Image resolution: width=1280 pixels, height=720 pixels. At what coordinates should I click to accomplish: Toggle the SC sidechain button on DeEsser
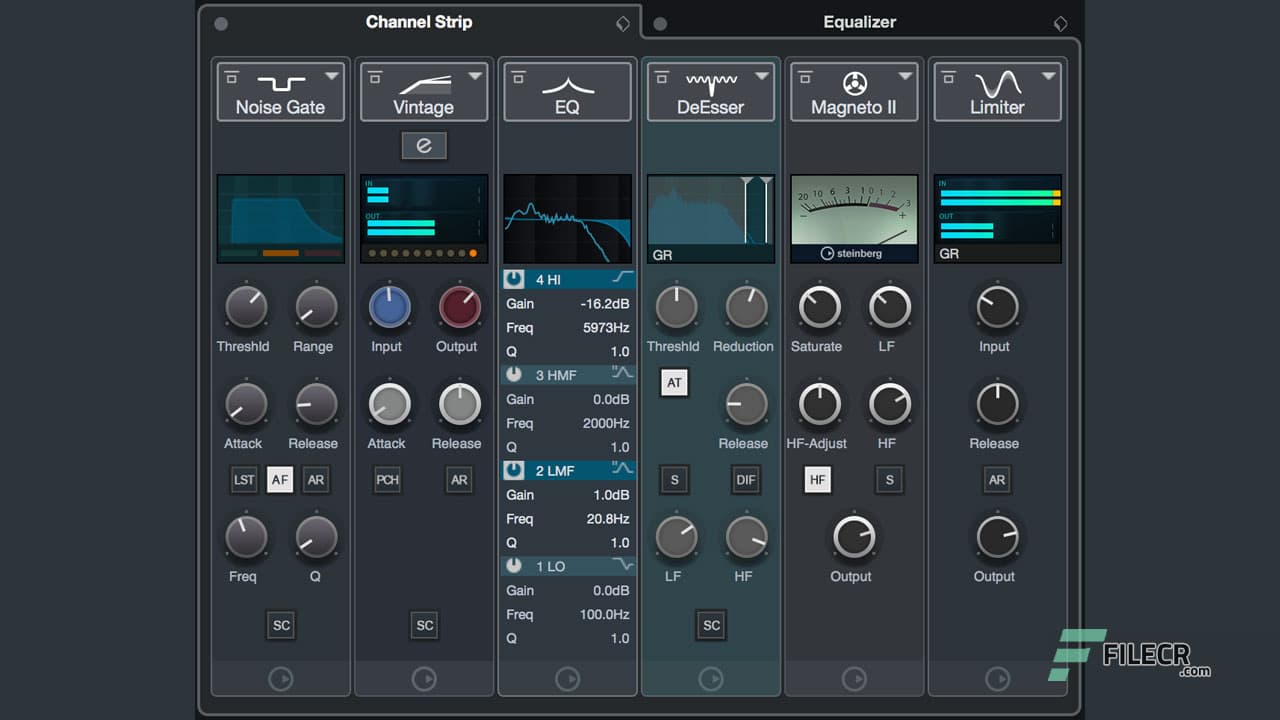coord(711,625)
